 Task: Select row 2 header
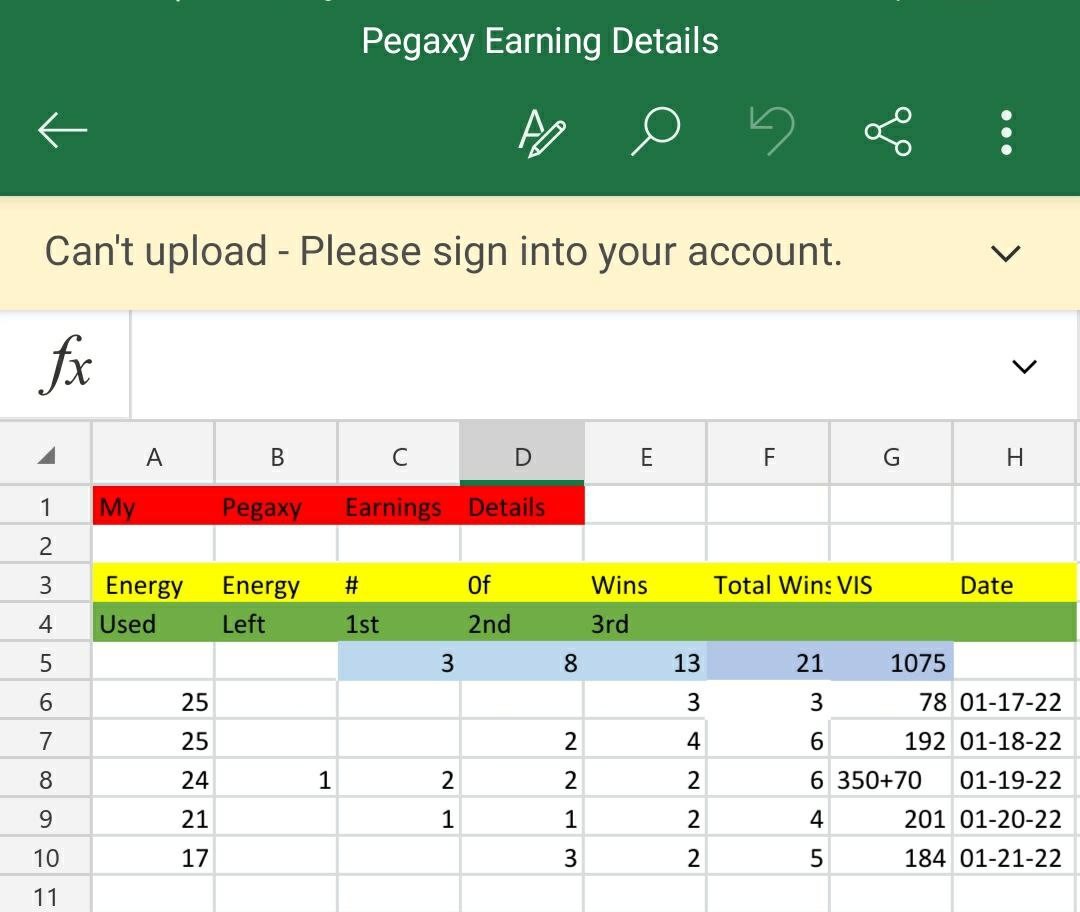pos(45,546)
